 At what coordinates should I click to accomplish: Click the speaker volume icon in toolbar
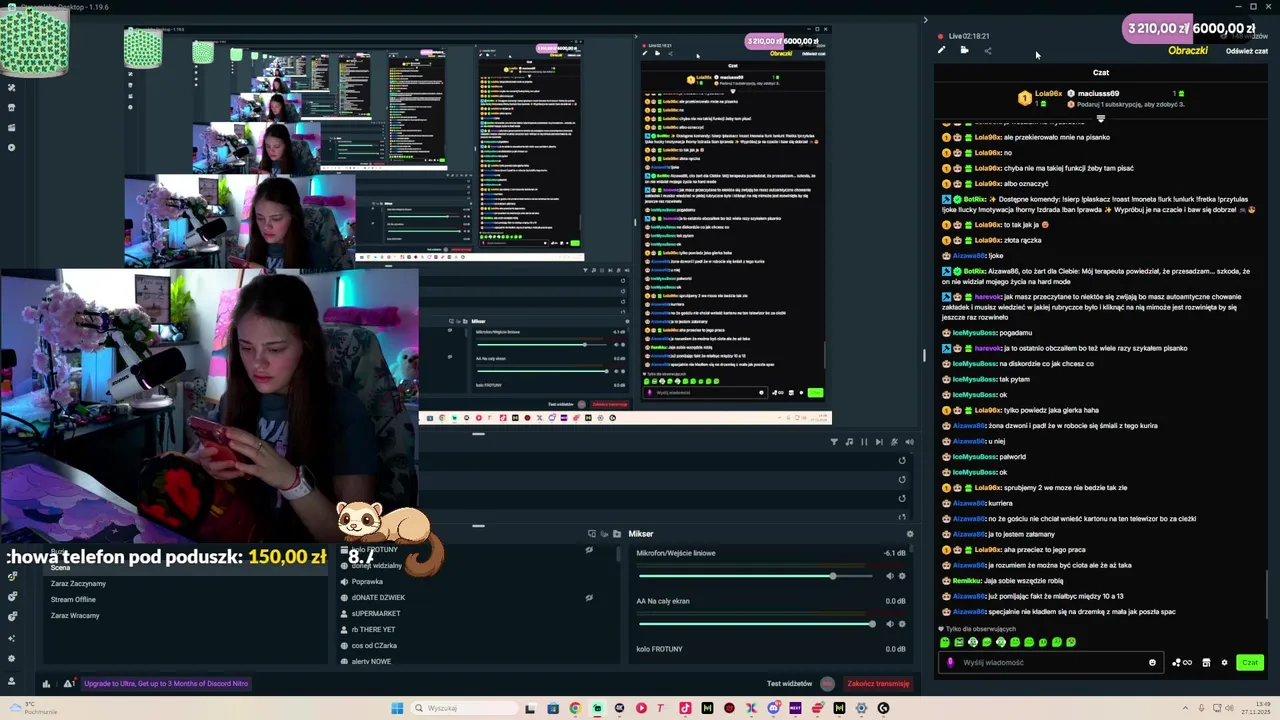click(909, 442)
